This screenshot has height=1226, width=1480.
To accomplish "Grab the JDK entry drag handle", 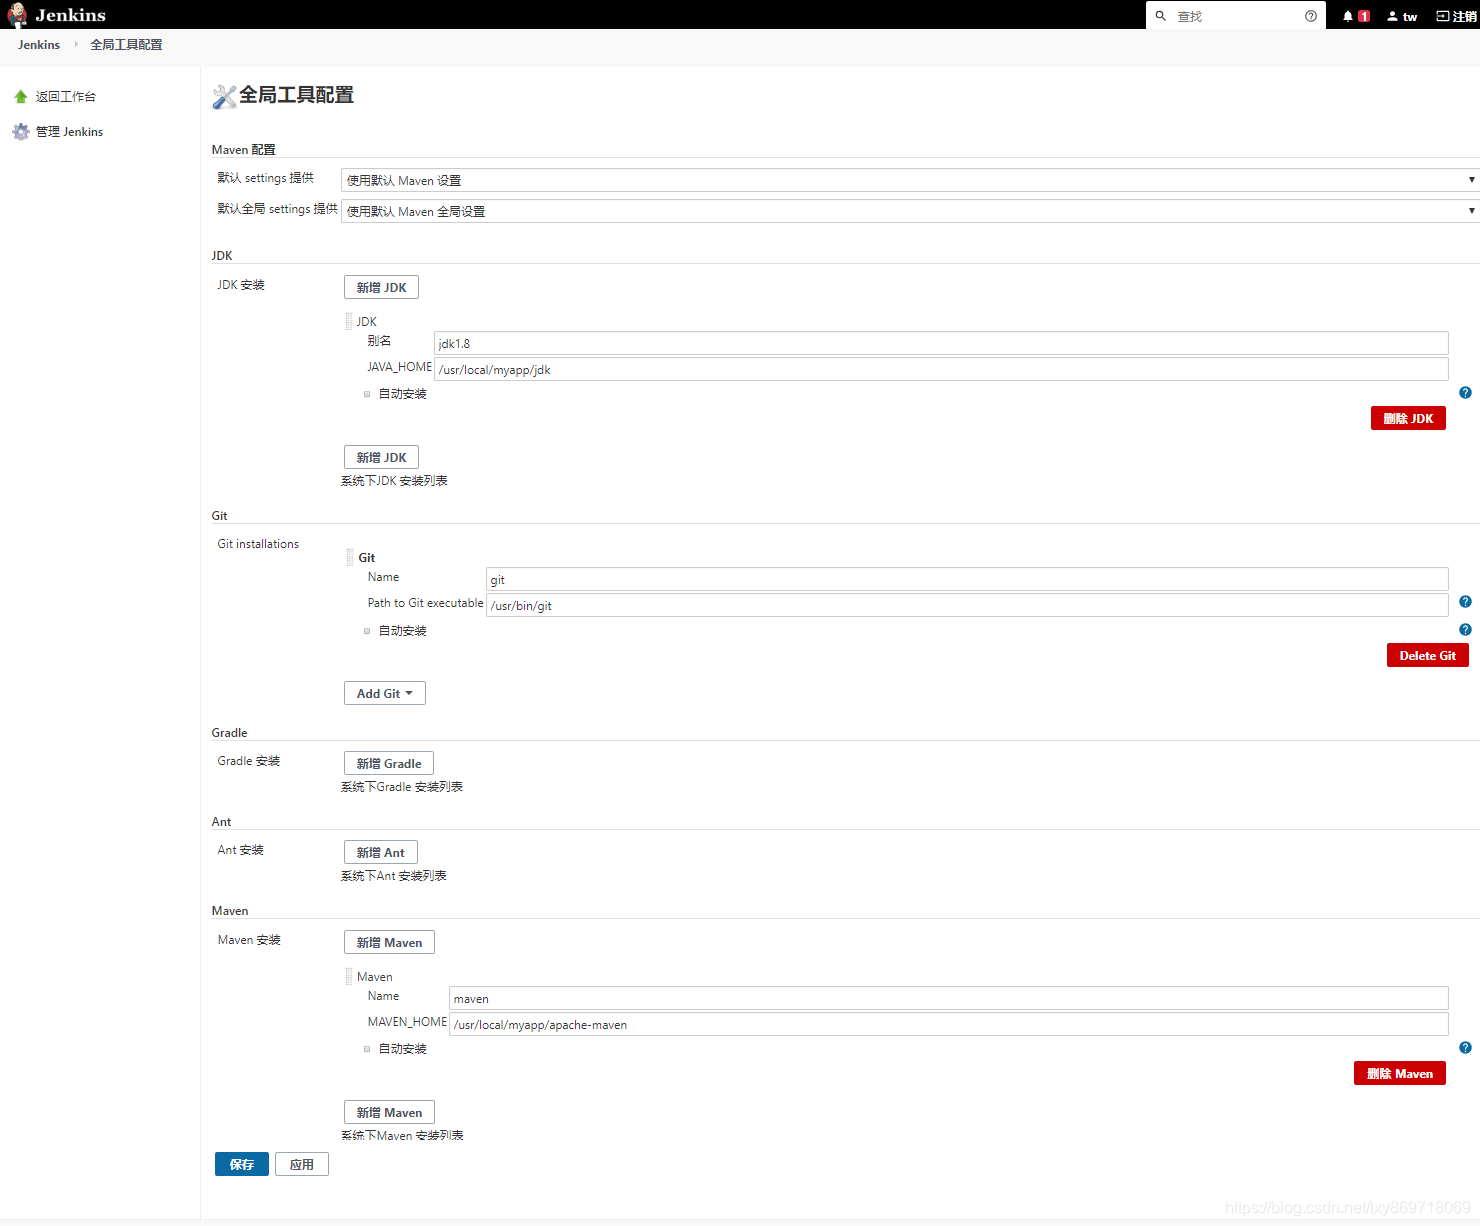I will 349,321.
